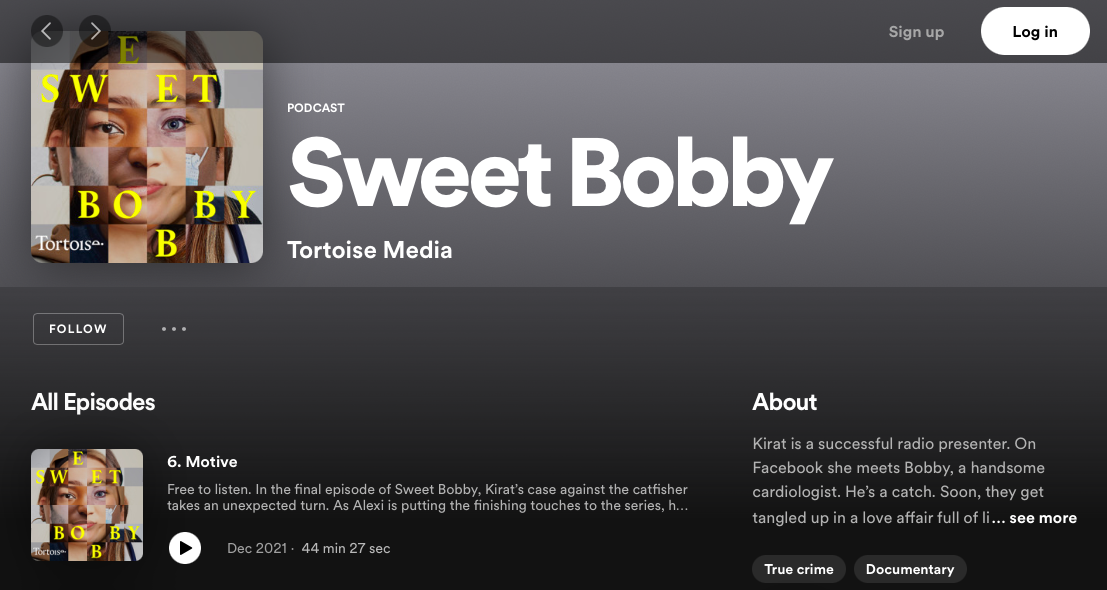Select the True crime genre tag
The height and width of the screenshot is (590, 1107).
click(798, 570)
